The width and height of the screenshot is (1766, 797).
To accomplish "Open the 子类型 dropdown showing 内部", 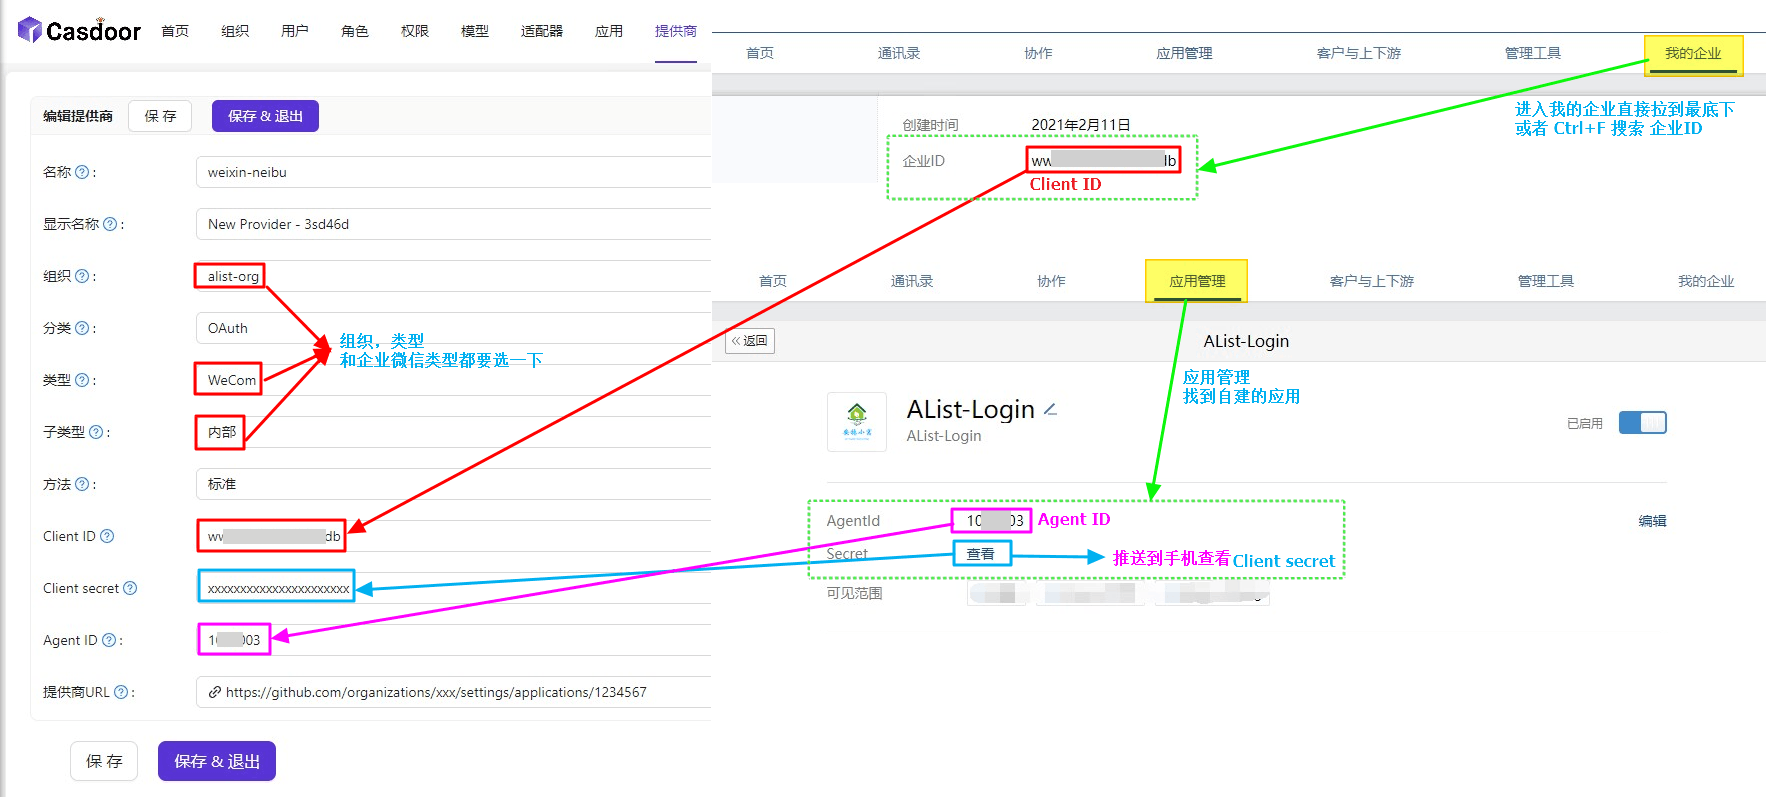I will click(450, 432).
